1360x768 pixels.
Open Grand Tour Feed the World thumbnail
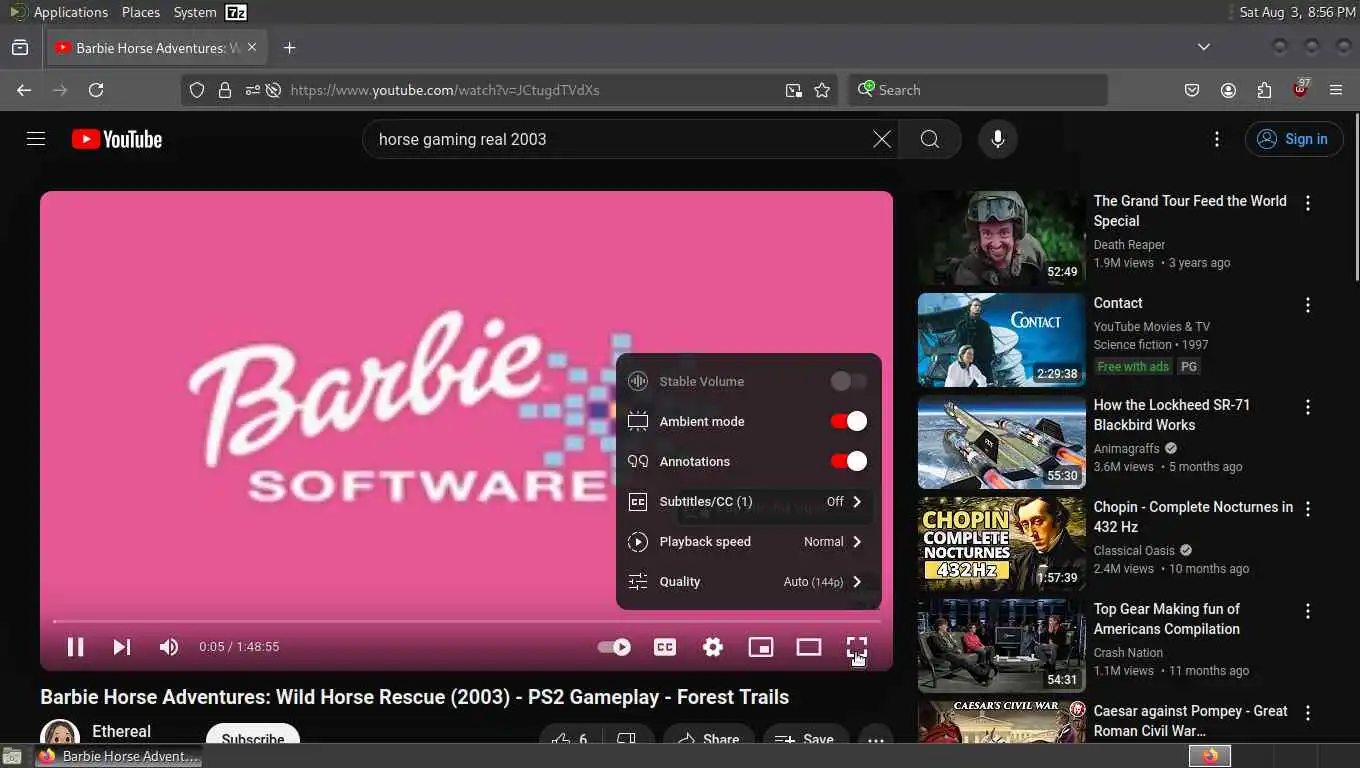[1001, 238]
